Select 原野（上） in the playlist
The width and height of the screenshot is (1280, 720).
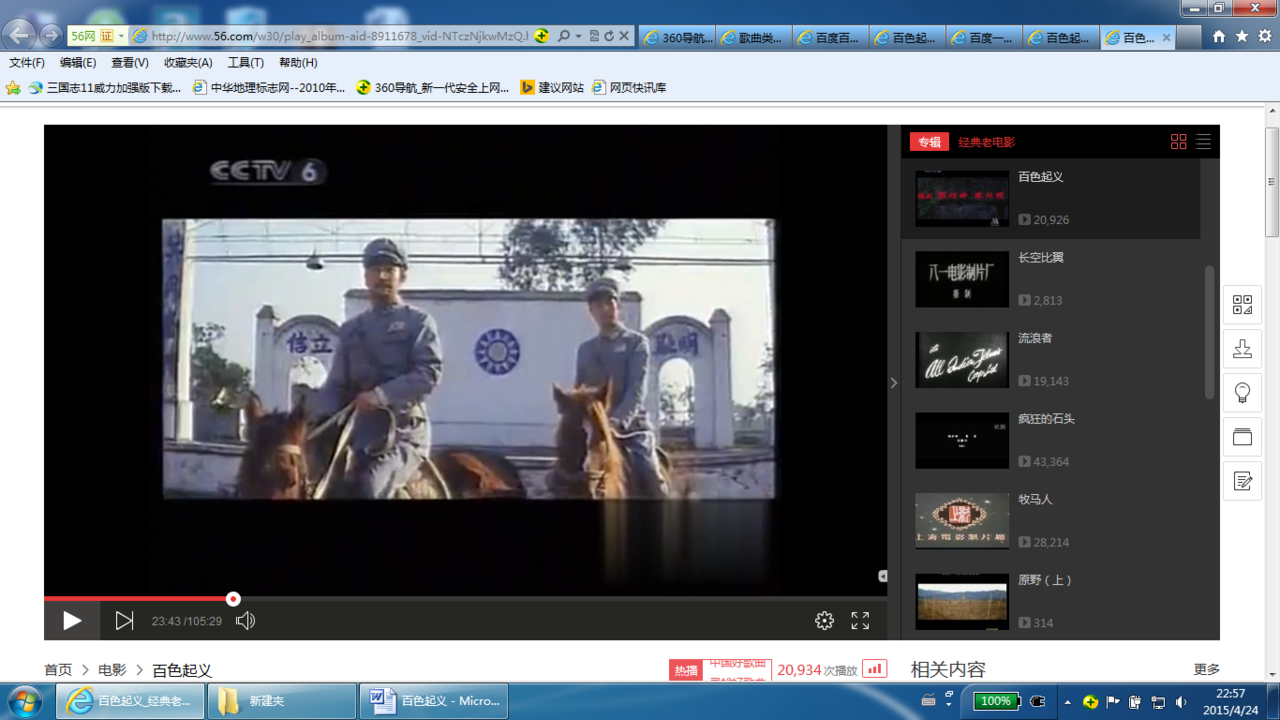[x=1045, y=580]
